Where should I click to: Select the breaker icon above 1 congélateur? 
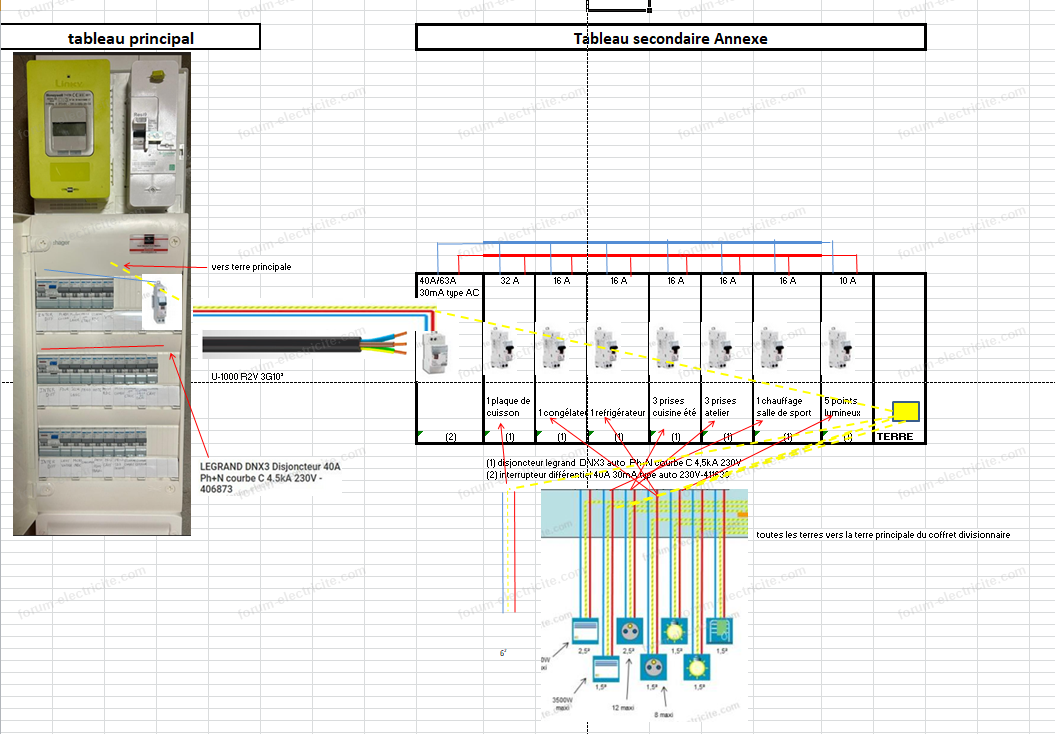pos(556,346)
